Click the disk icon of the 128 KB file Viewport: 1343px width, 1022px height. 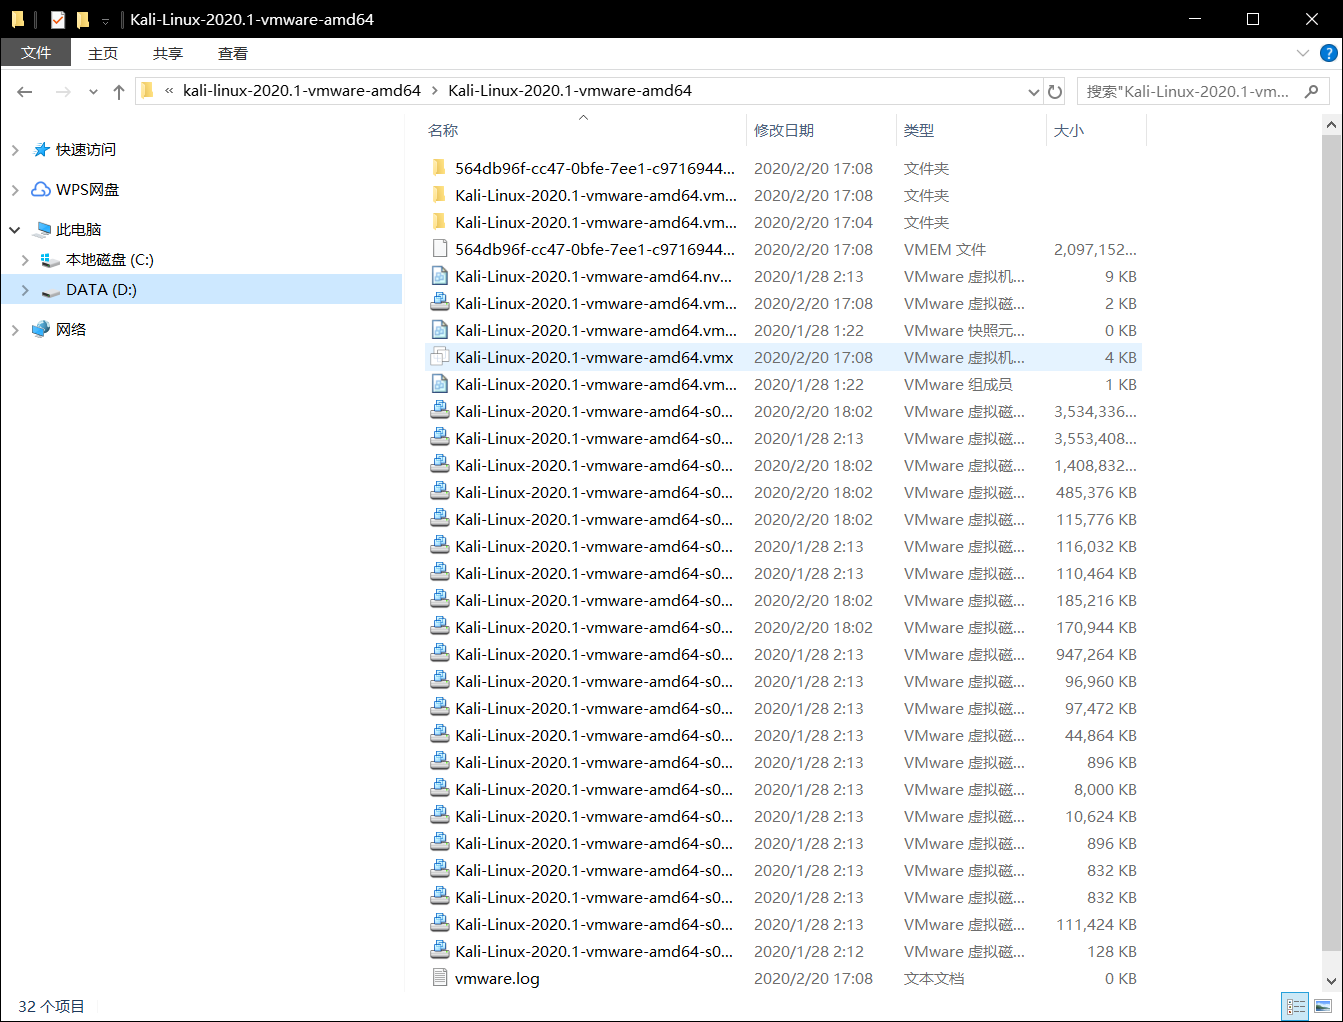point(439,951)
